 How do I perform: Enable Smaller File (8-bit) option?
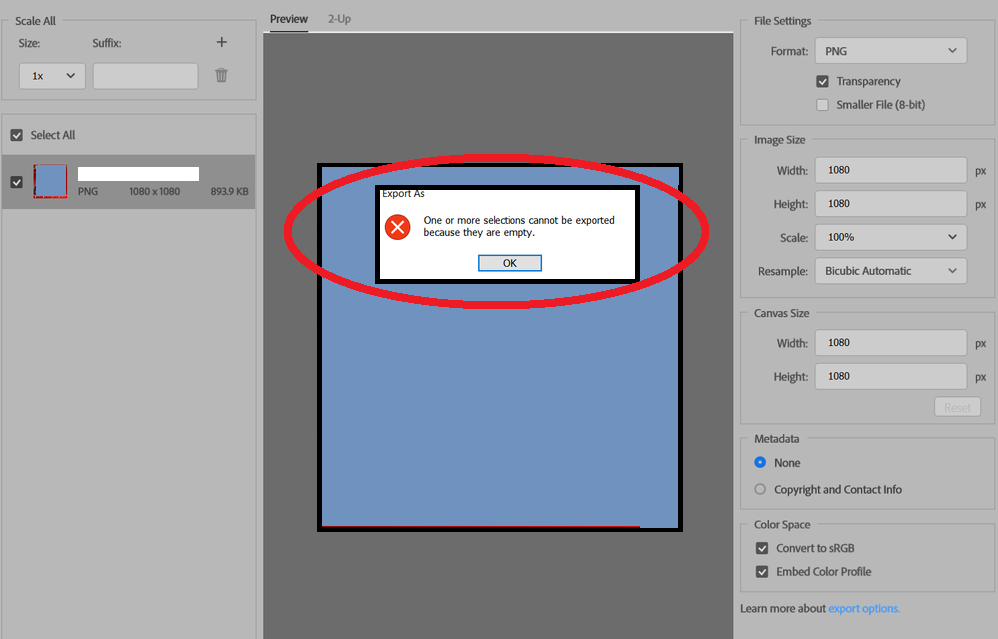click(822, 104)
